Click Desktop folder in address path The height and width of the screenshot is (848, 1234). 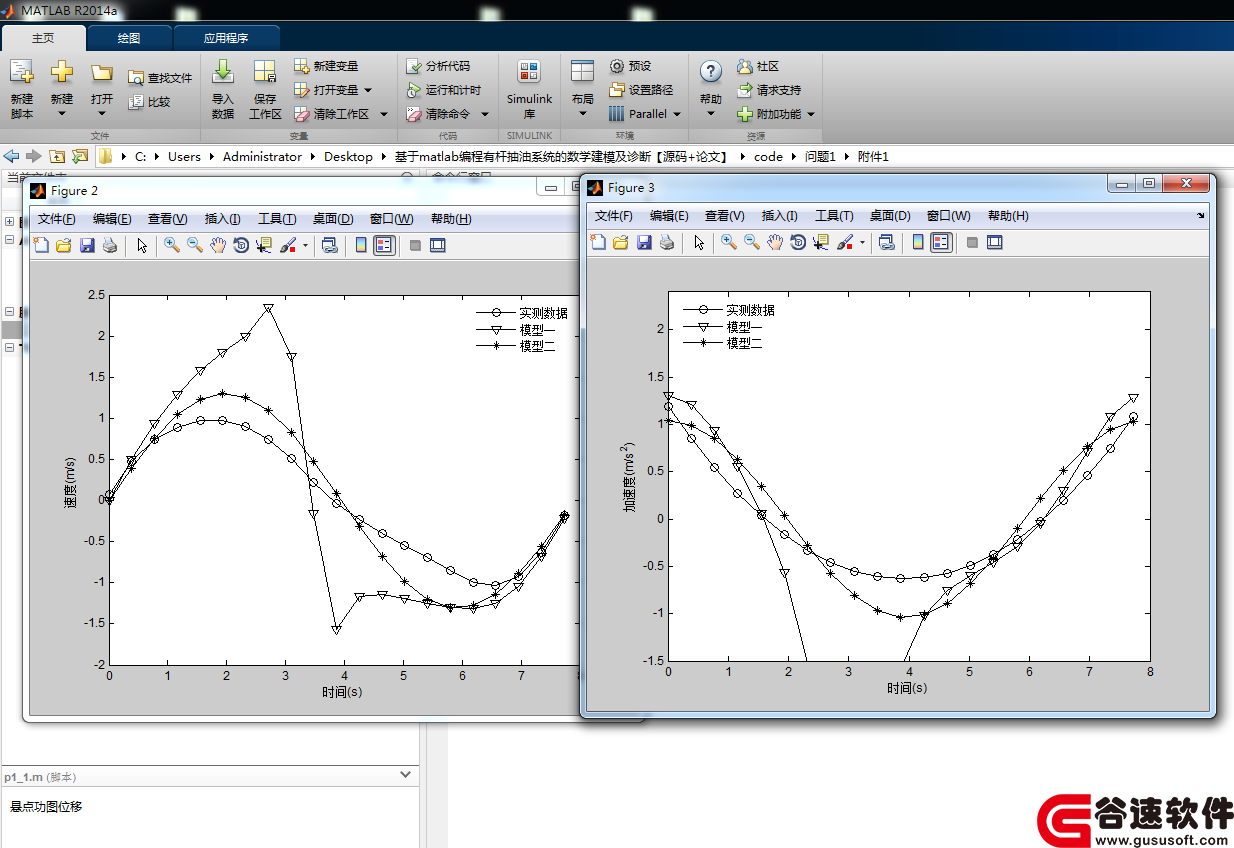(x=348, y=157)
